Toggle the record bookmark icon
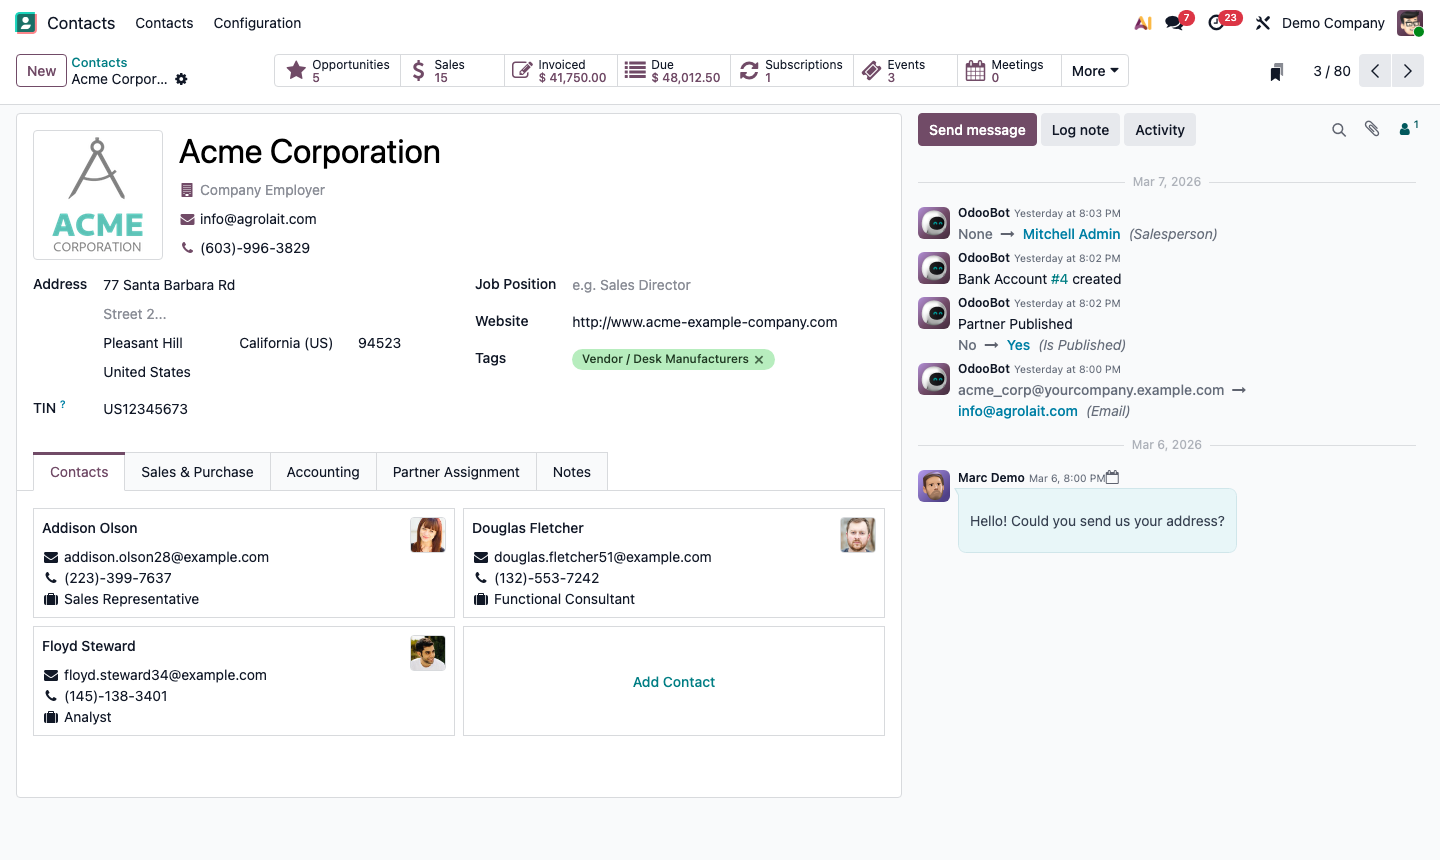 click(1276, 71)
